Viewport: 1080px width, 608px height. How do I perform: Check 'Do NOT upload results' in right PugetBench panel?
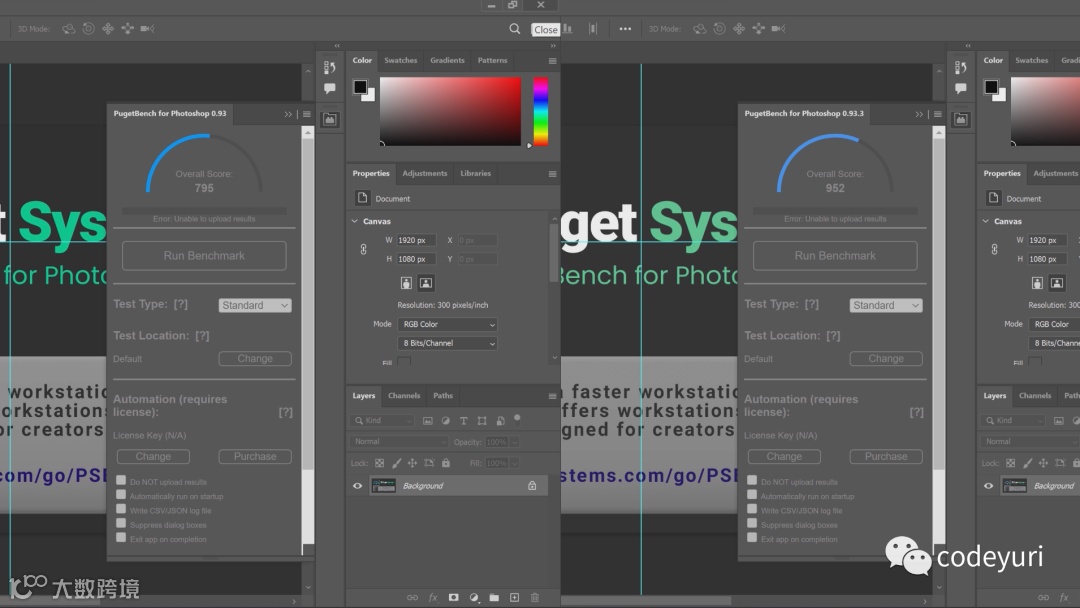(x=752, y=480)
